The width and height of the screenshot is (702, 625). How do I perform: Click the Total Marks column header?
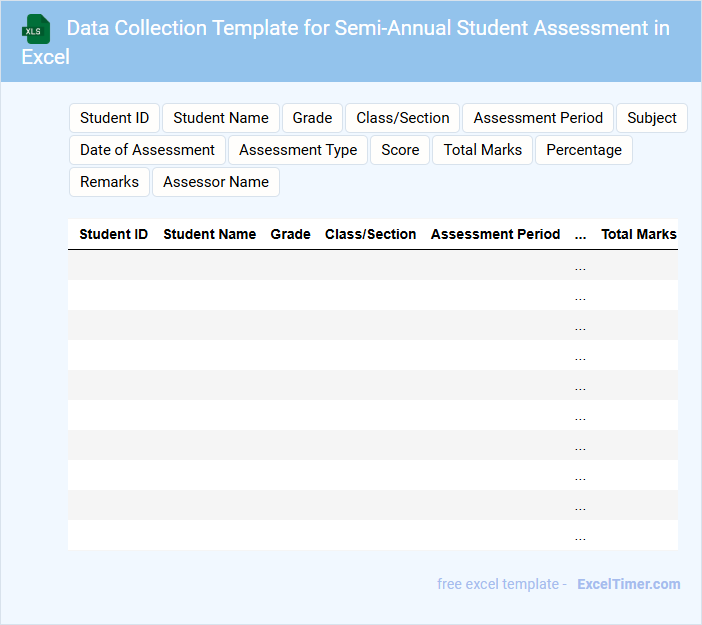tap(638, 234)
